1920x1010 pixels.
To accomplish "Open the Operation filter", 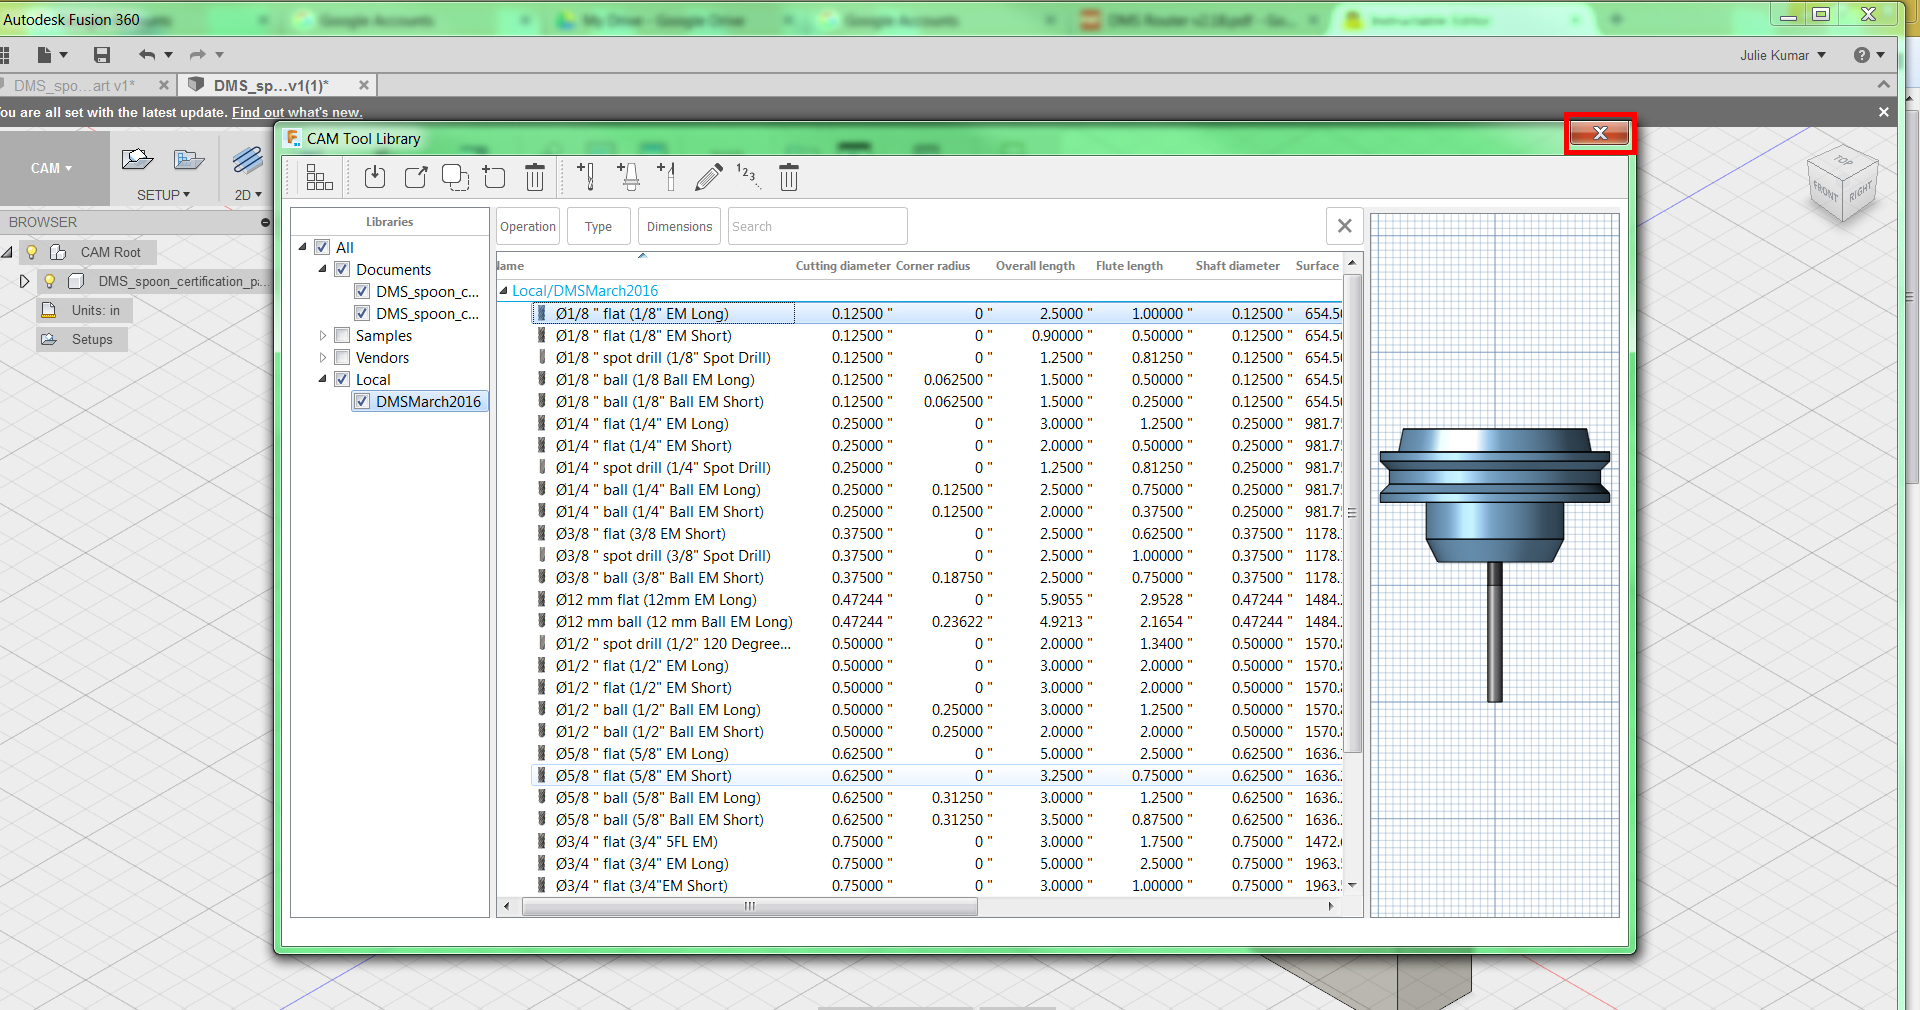I will [528, 226].
